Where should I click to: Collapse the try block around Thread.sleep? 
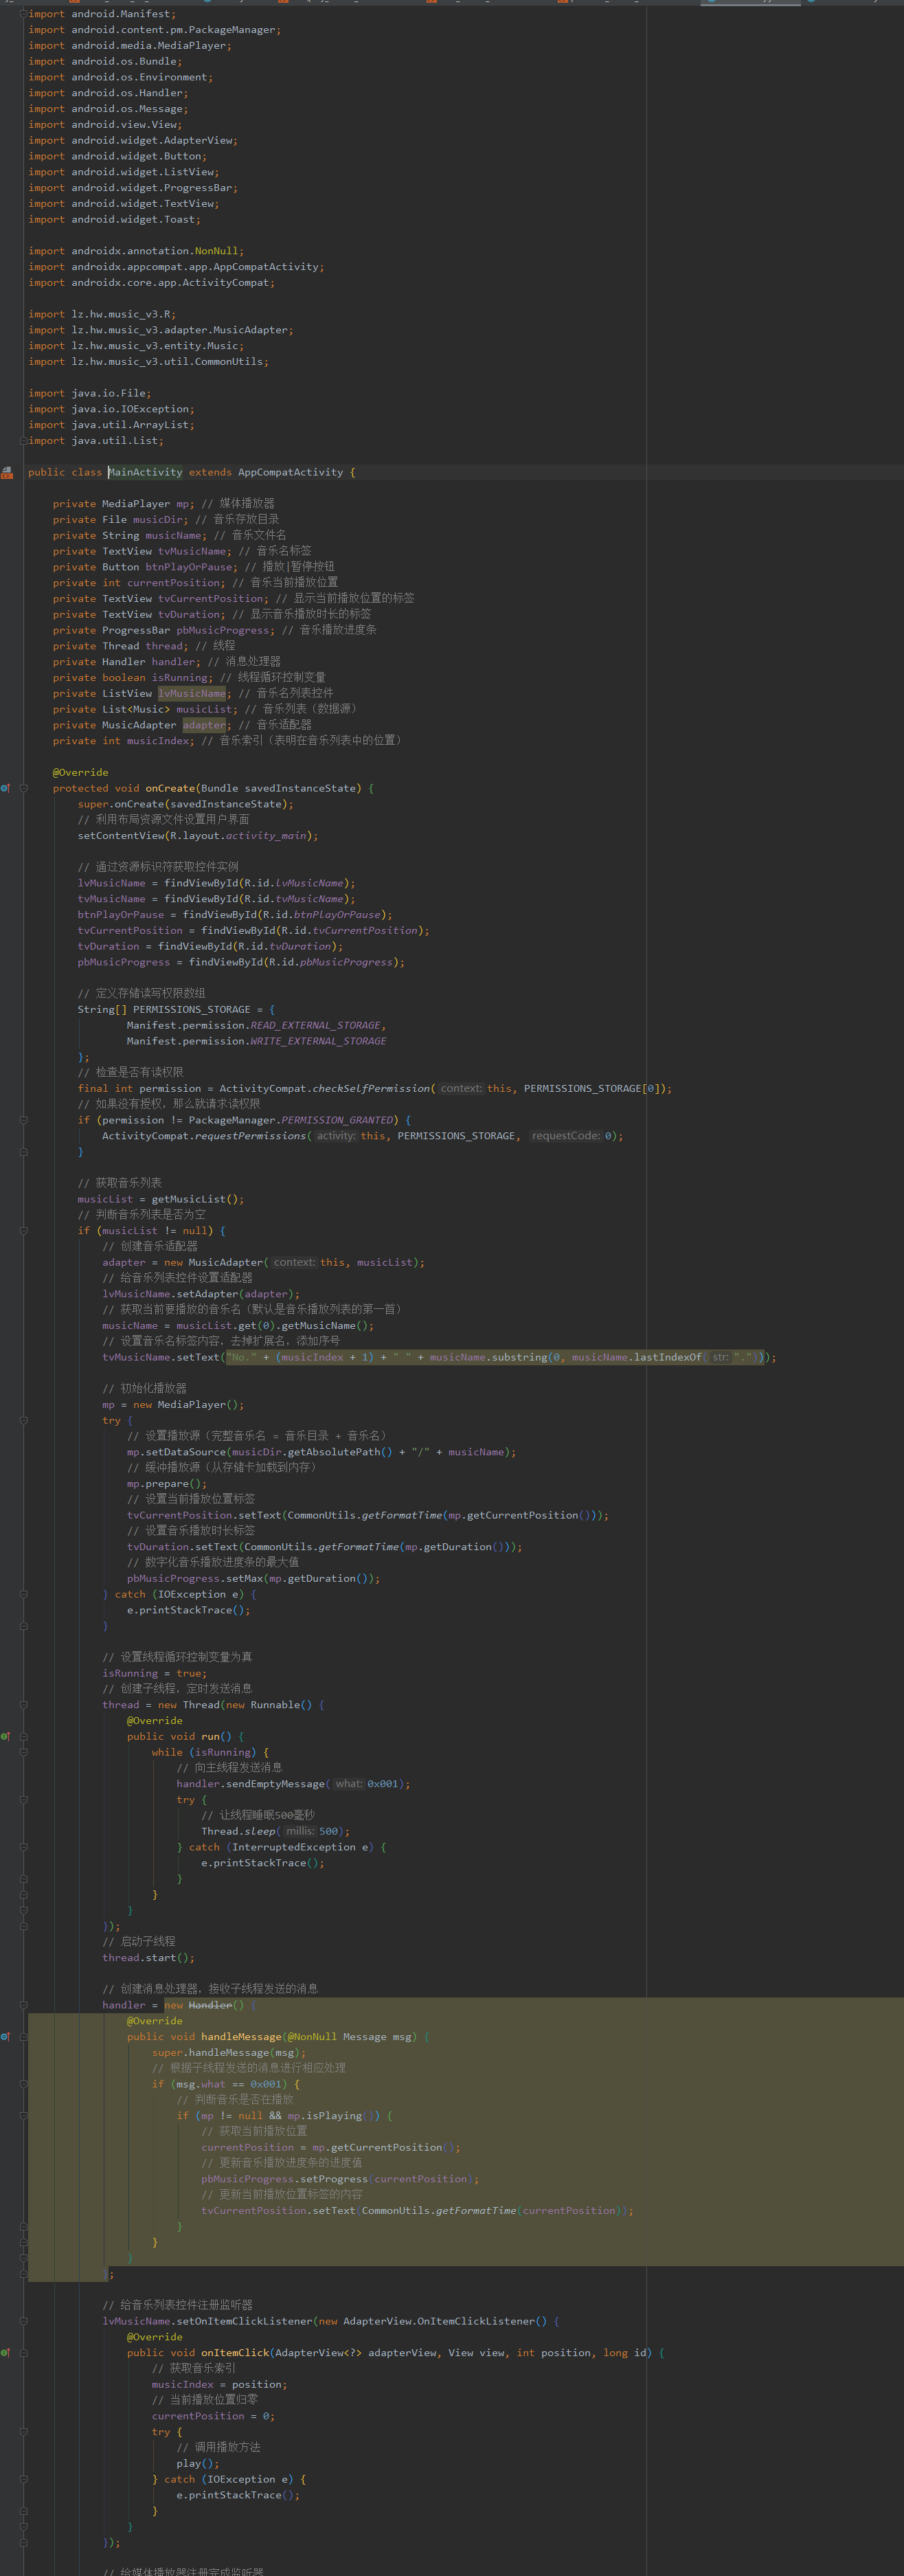pyautogui.click(x=23, y=1799)
